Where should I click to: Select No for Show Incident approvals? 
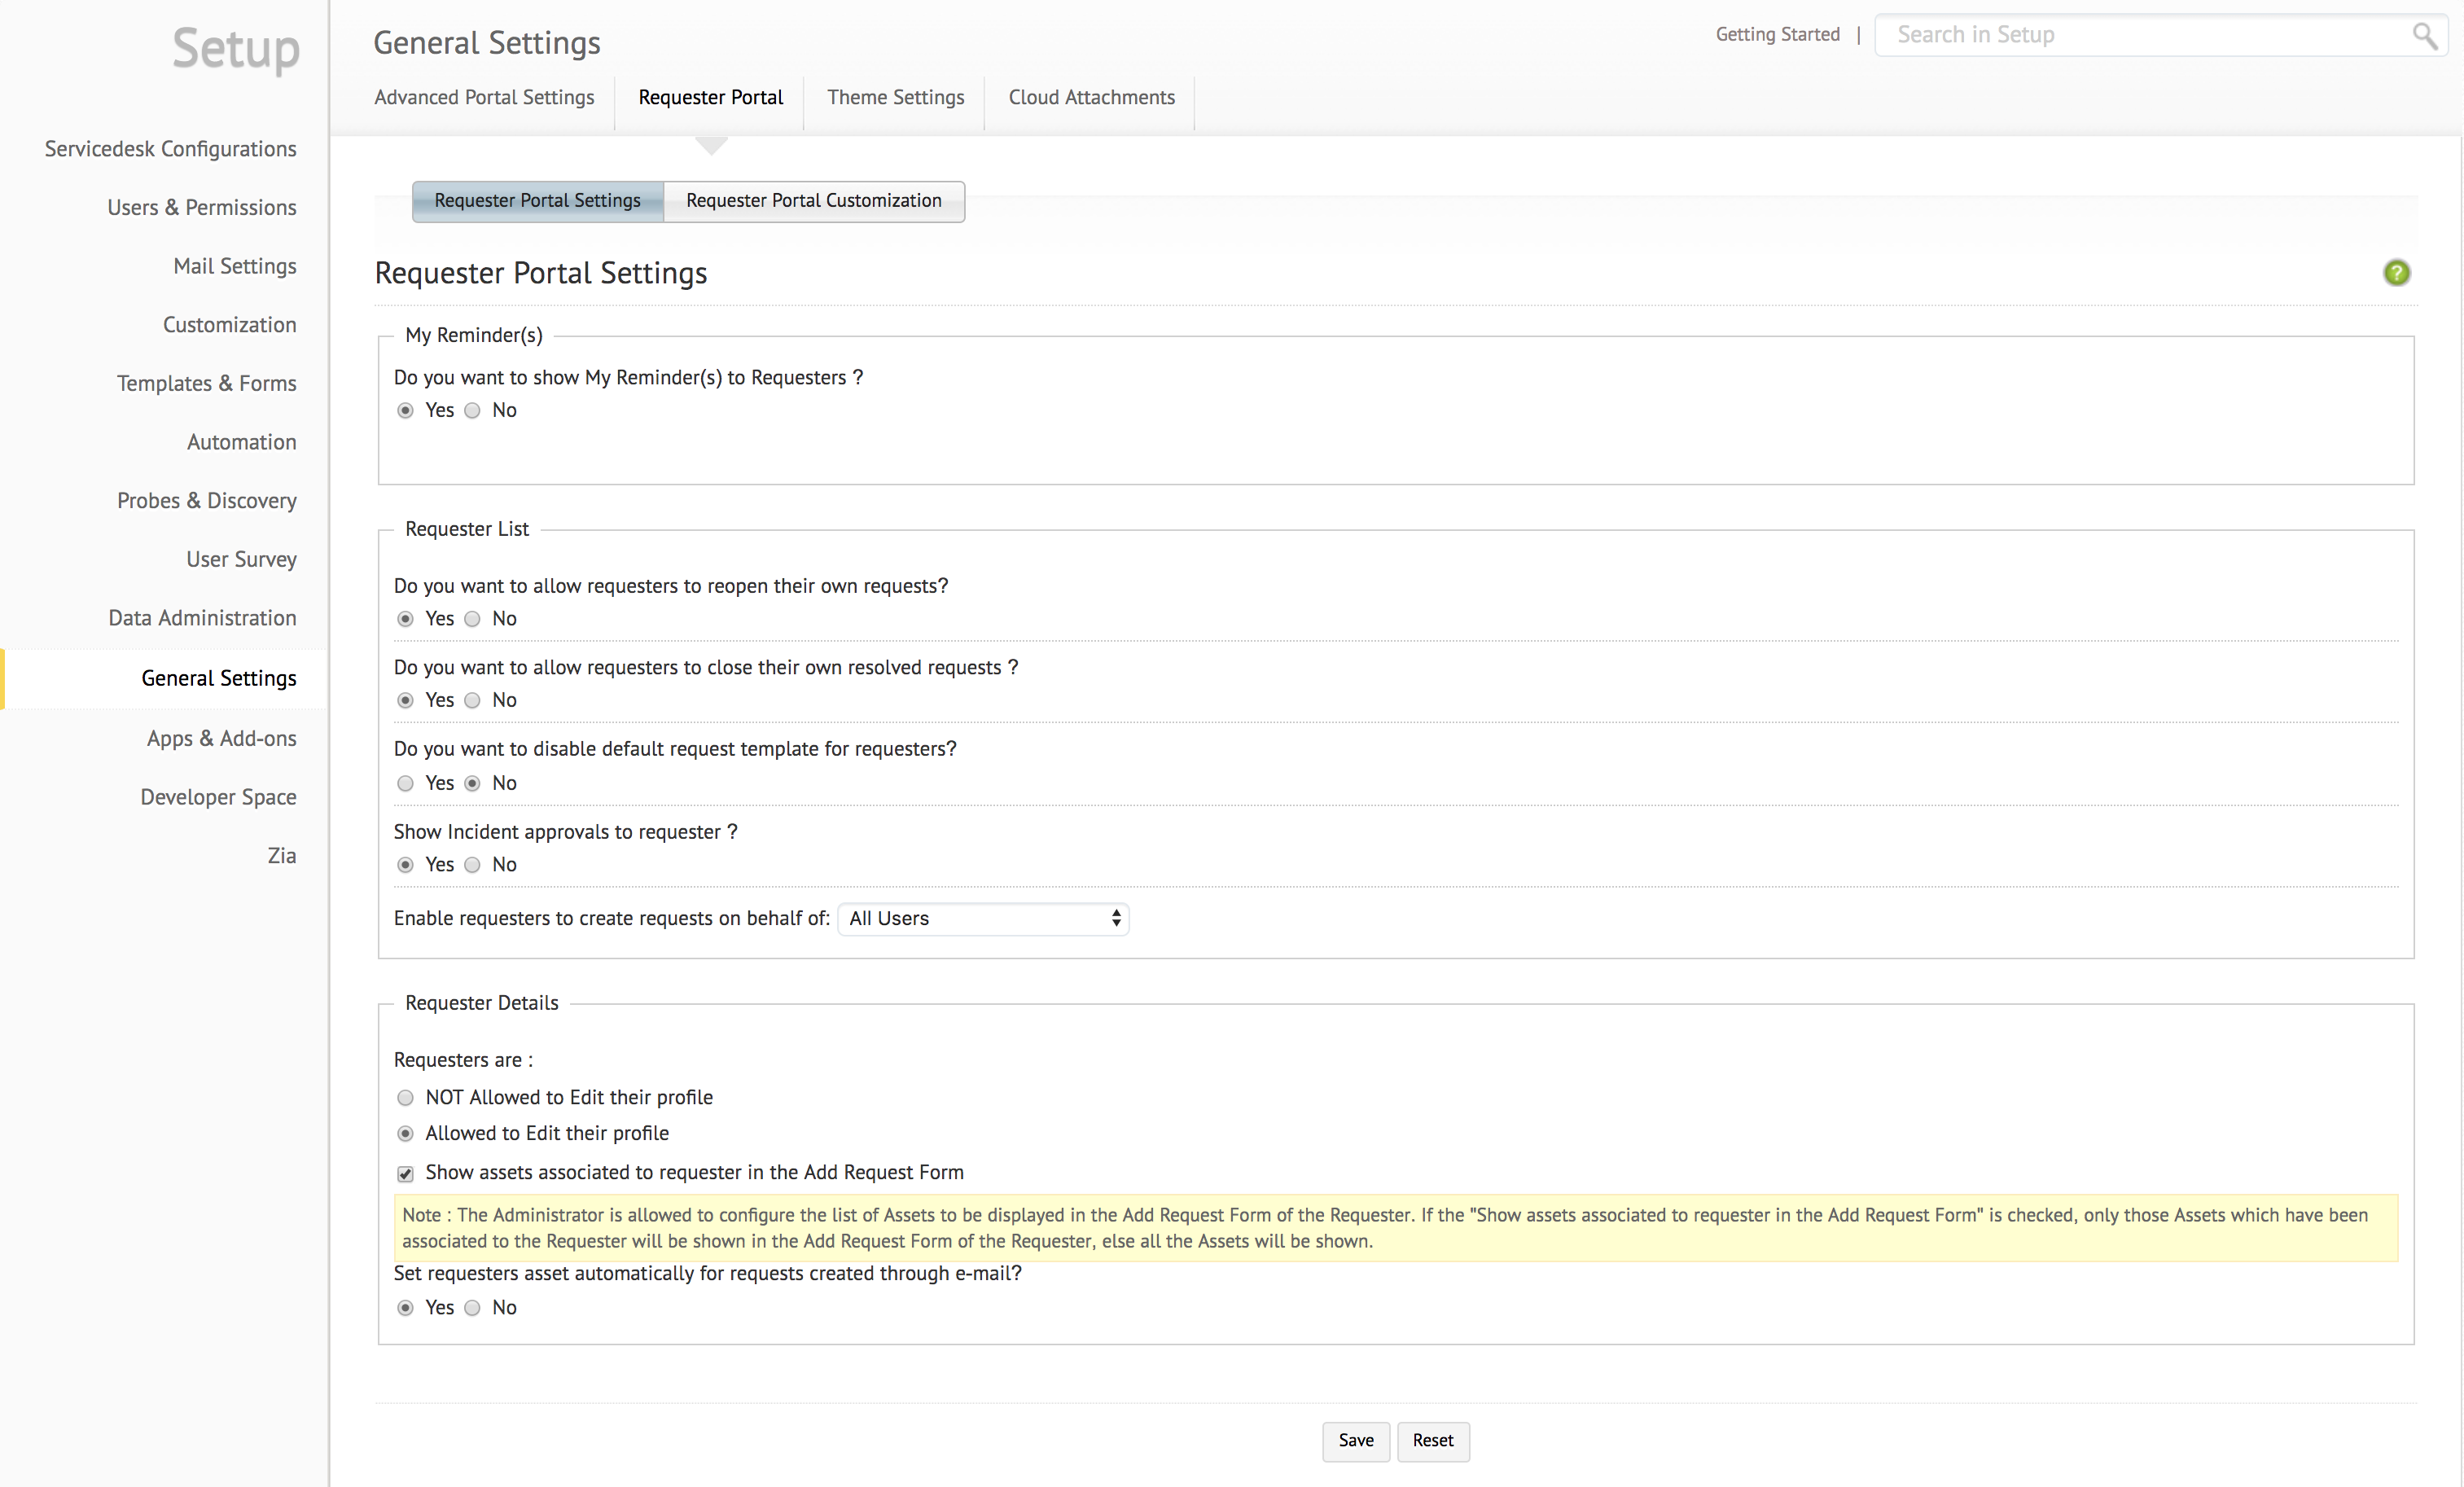click(473, 865)
